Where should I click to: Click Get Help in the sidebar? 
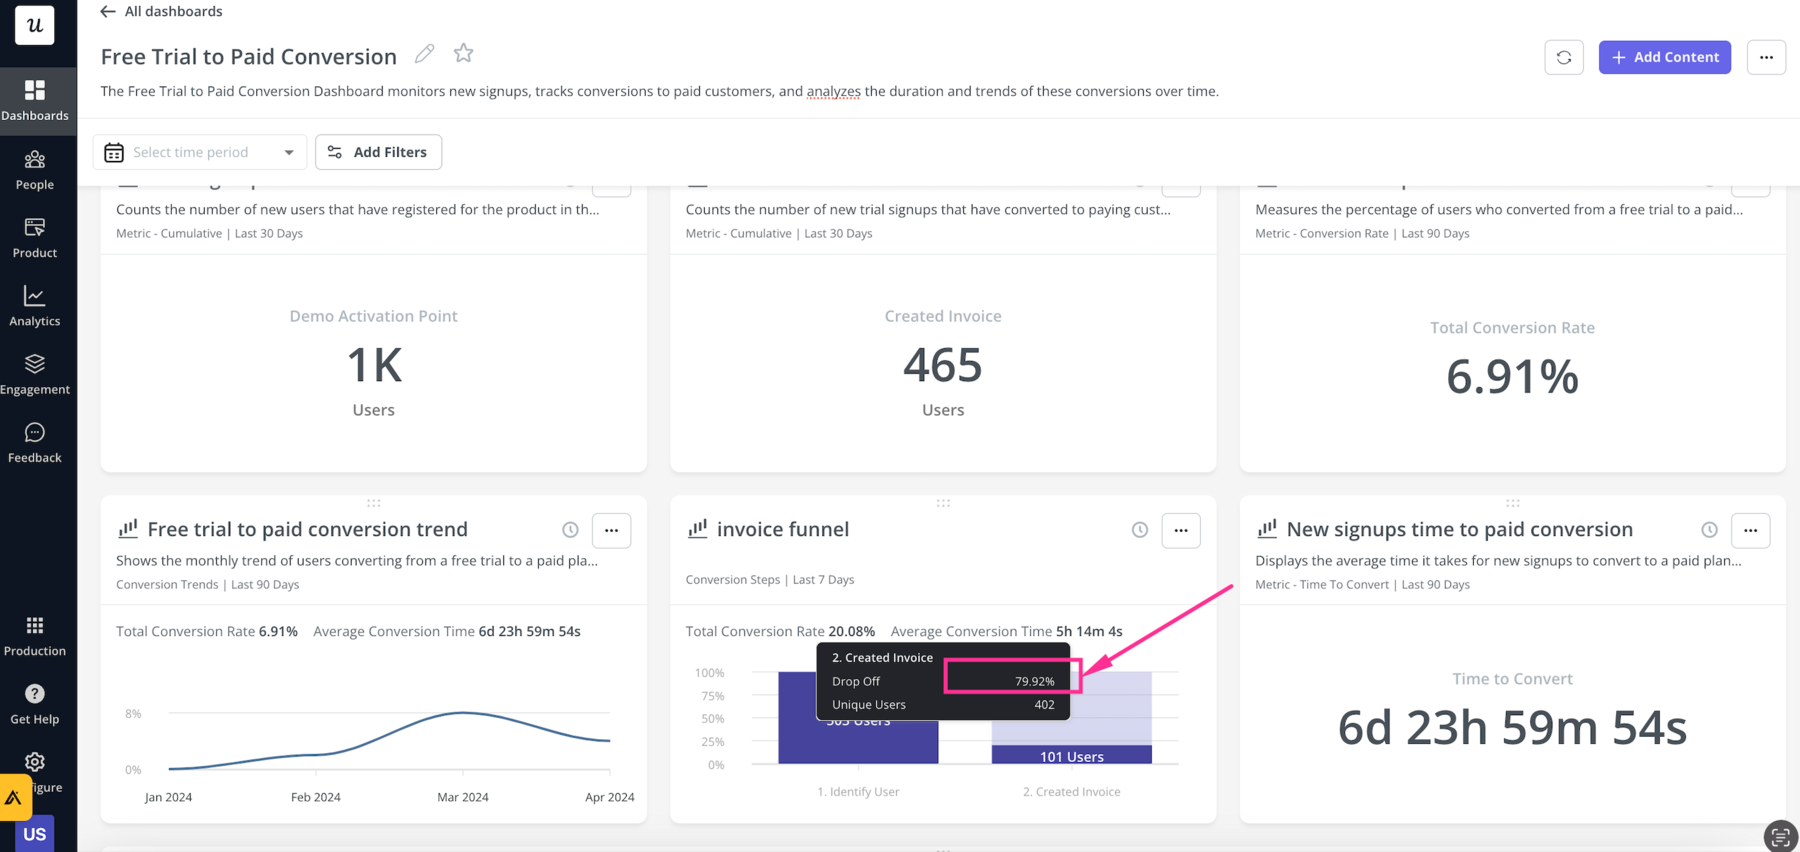35,704
